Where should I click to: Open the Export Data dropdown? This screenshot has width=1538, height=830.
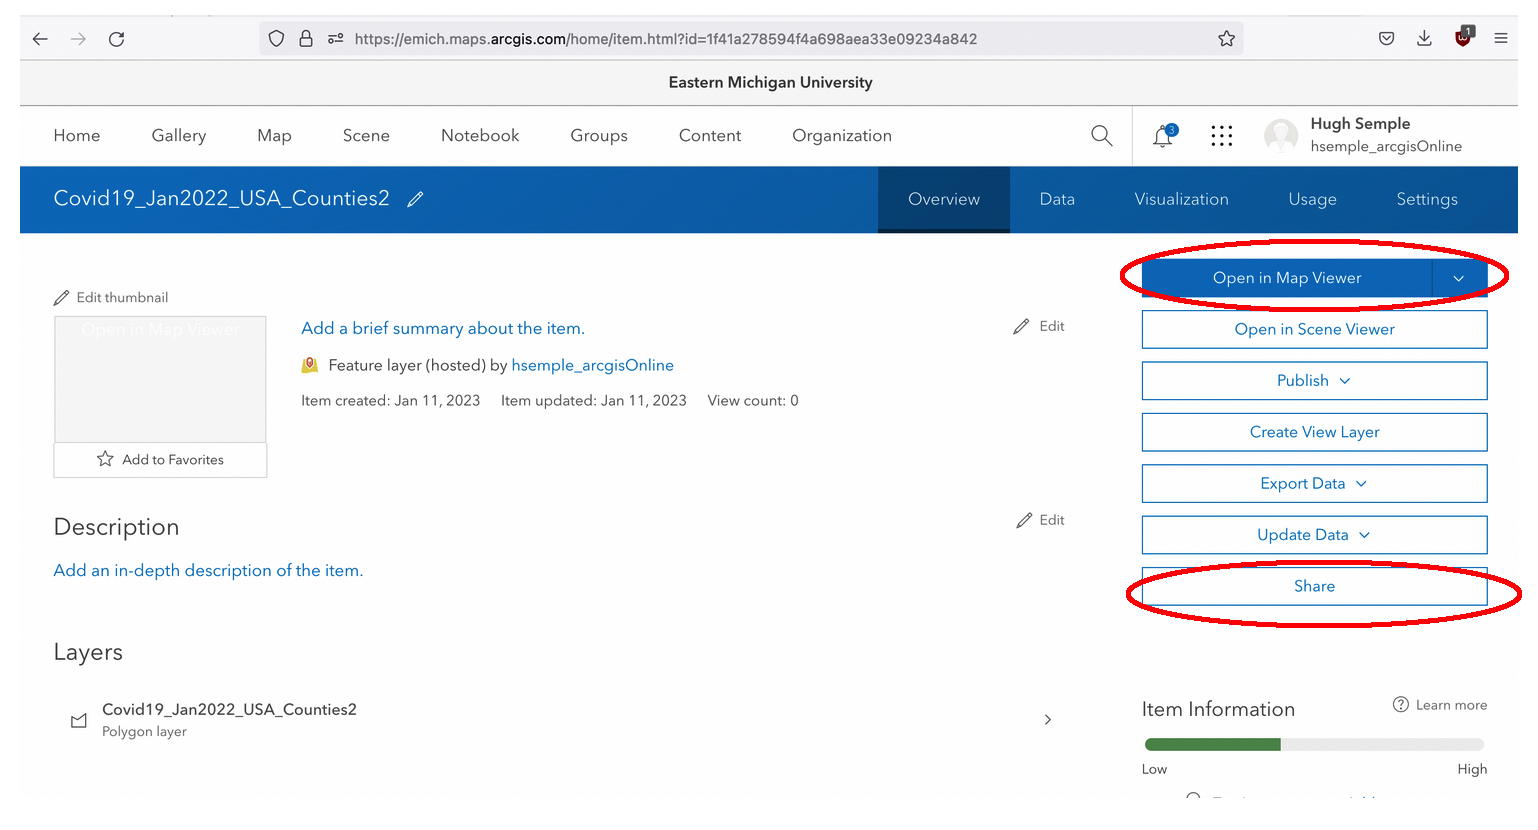(1314, 484)
